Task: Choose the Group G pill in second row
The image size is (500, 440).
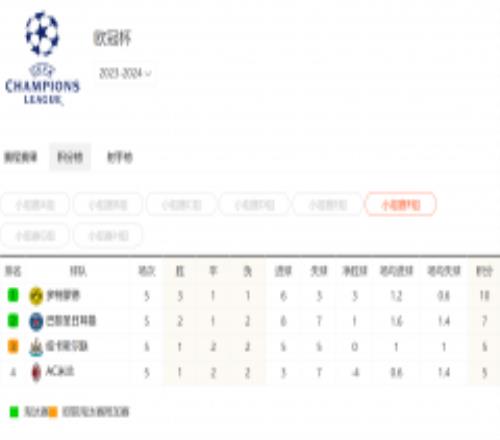Action: 35,236
